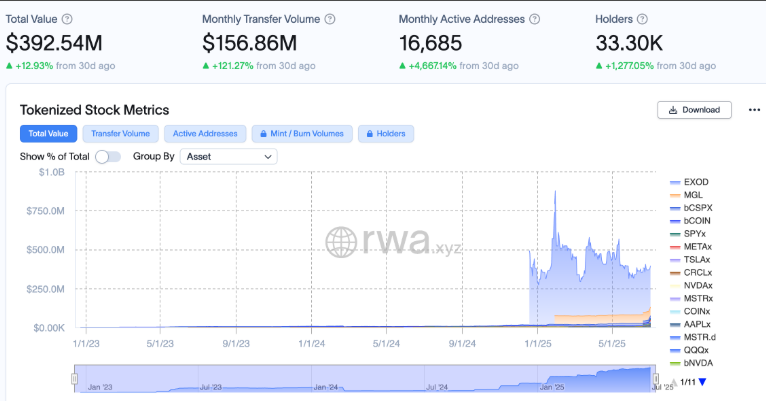Click the timeline range navigator bar
This screenshot has height=401, width=766.
click(x=365, y=378)
